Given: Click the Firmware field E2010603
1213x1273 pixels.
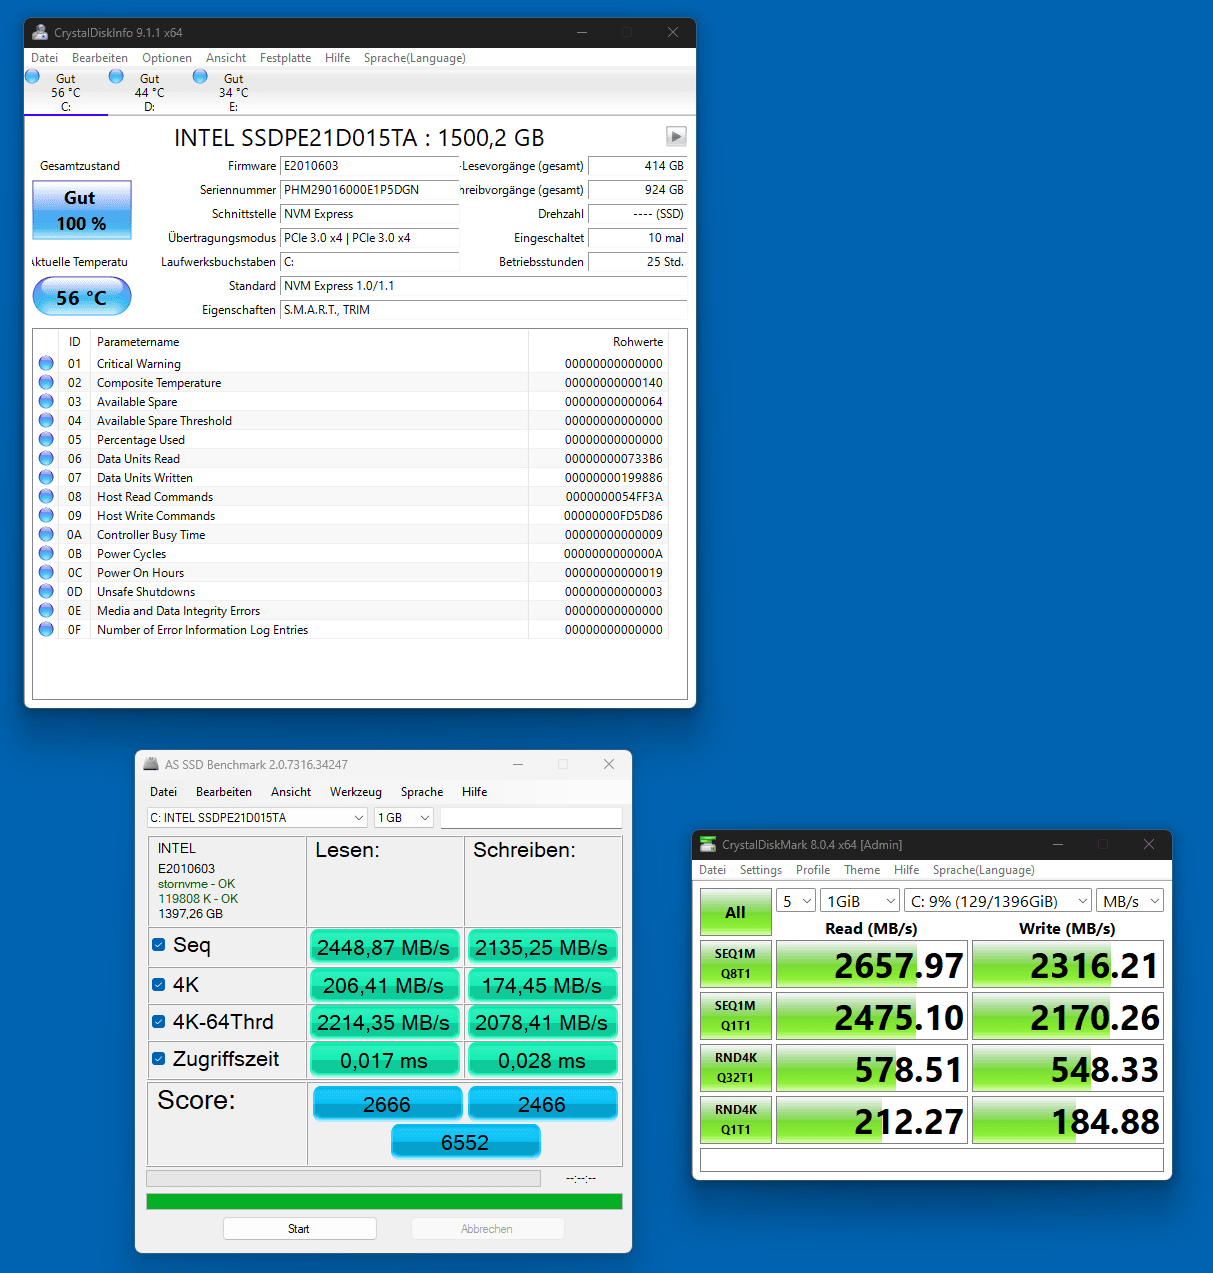Looking at the screenshot, I should pyautogui.click(x=370, y=166).
